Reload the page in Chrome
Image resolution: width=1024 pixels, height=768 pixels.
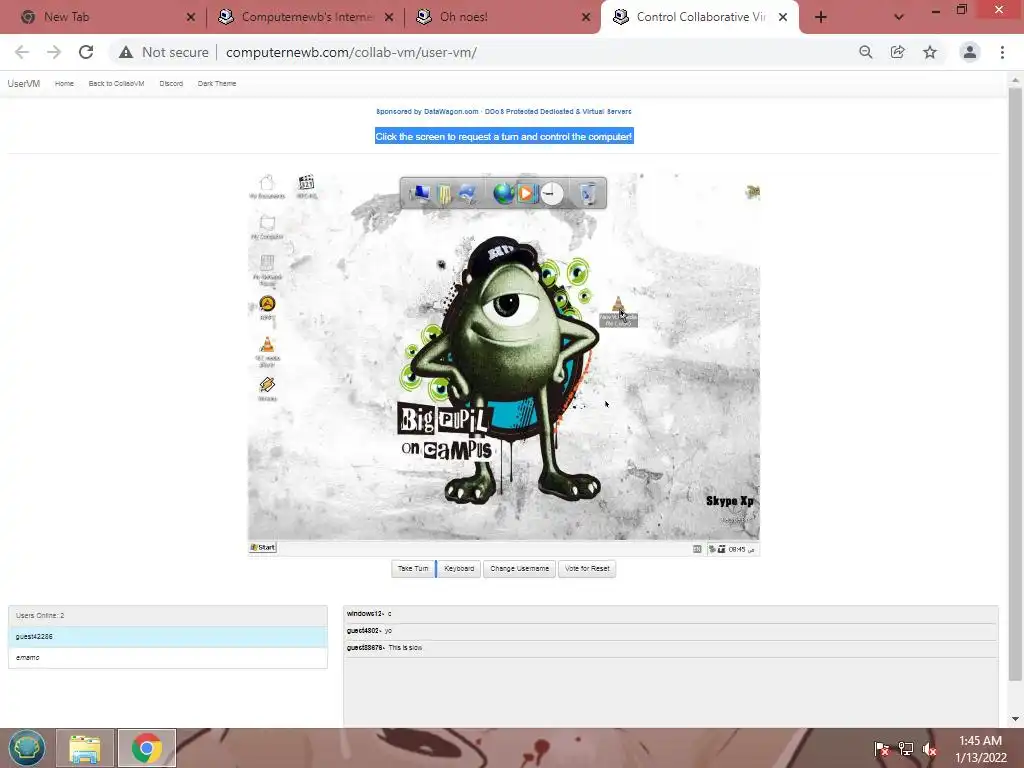click(86, 52)
